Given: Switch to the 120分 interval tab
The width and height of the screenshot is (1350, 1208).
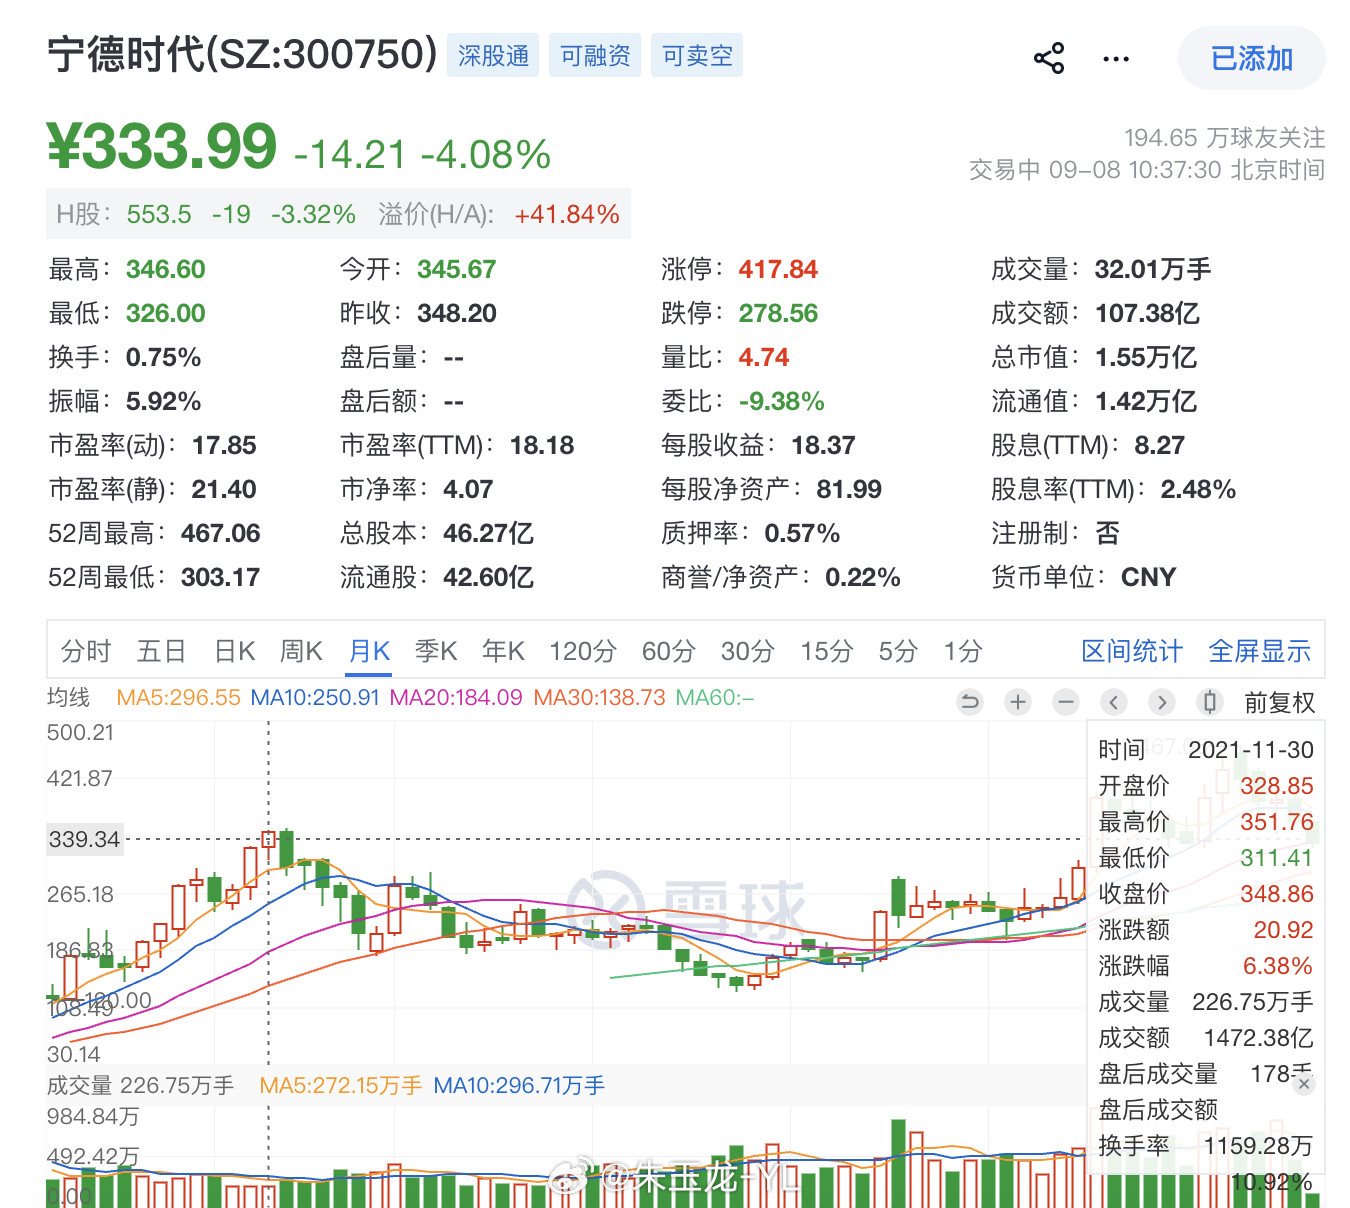Looking at the screenshot, I should (582, 651).
